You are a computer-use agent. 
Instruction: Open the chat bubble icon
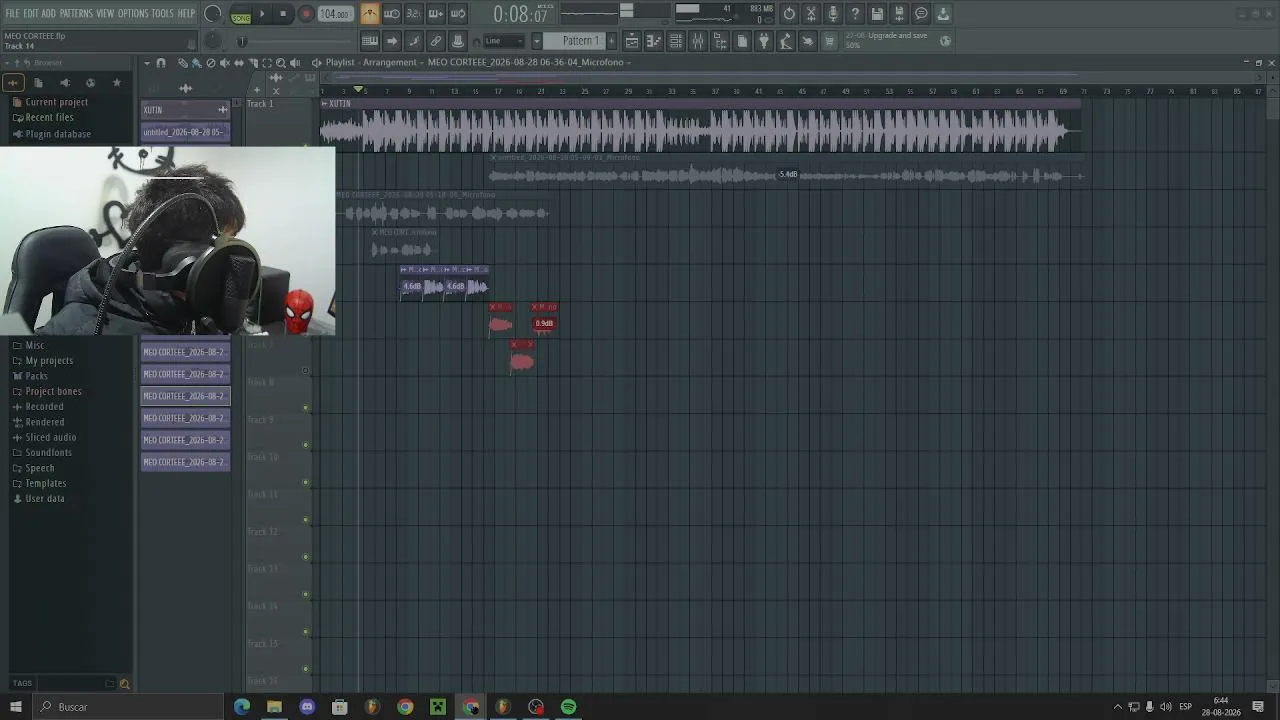click(921, 14)
